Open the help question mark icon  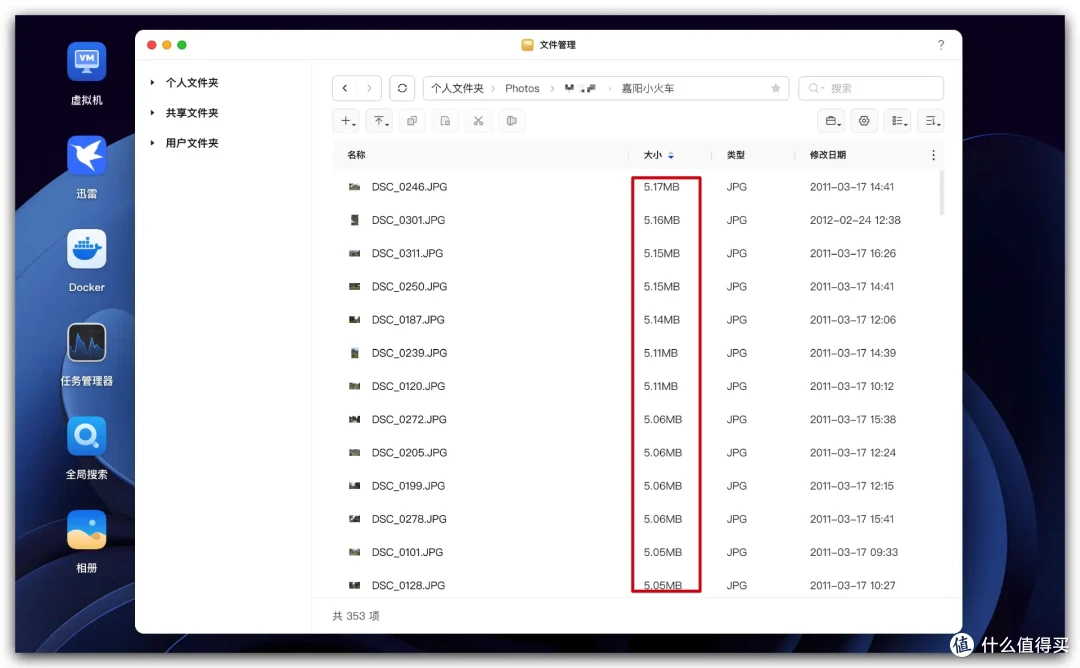point(941,45)
